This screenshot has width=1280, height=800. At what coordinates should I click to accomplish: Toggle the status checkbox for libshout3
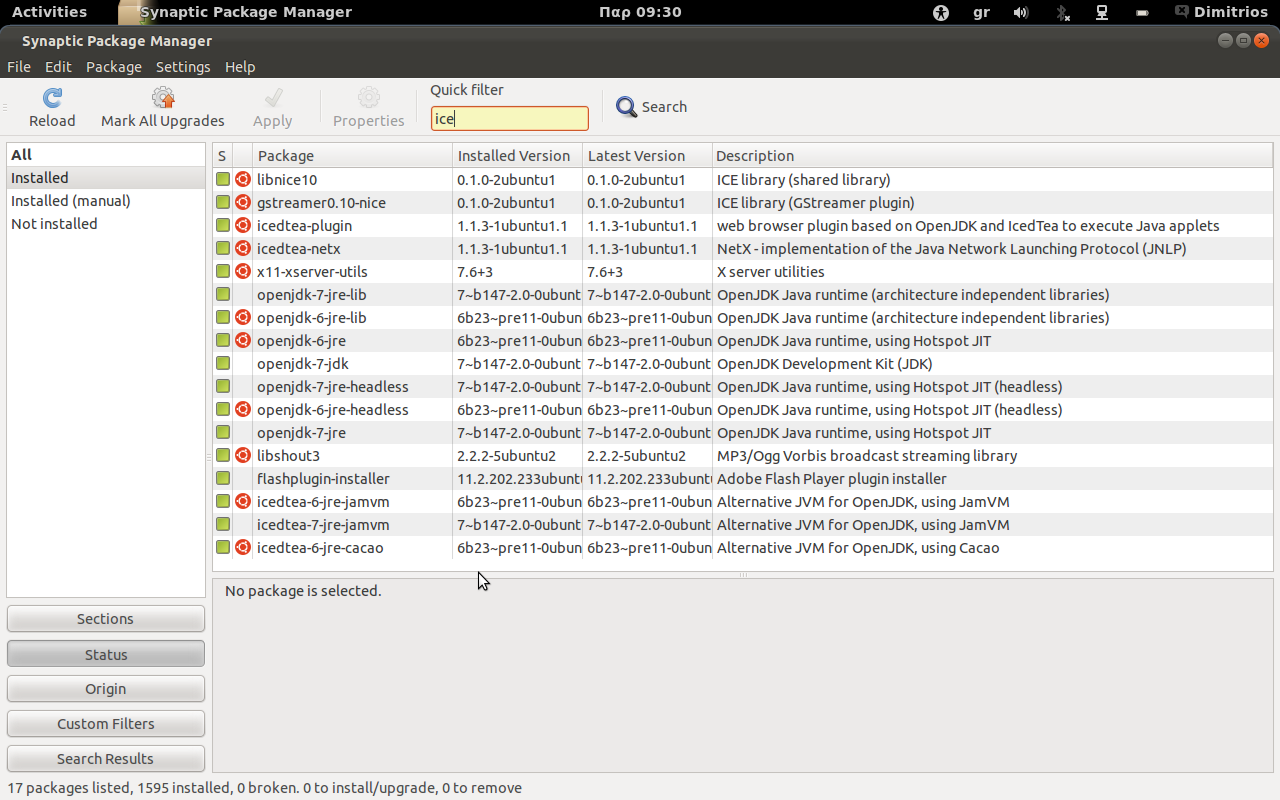[x=223, y=456]
